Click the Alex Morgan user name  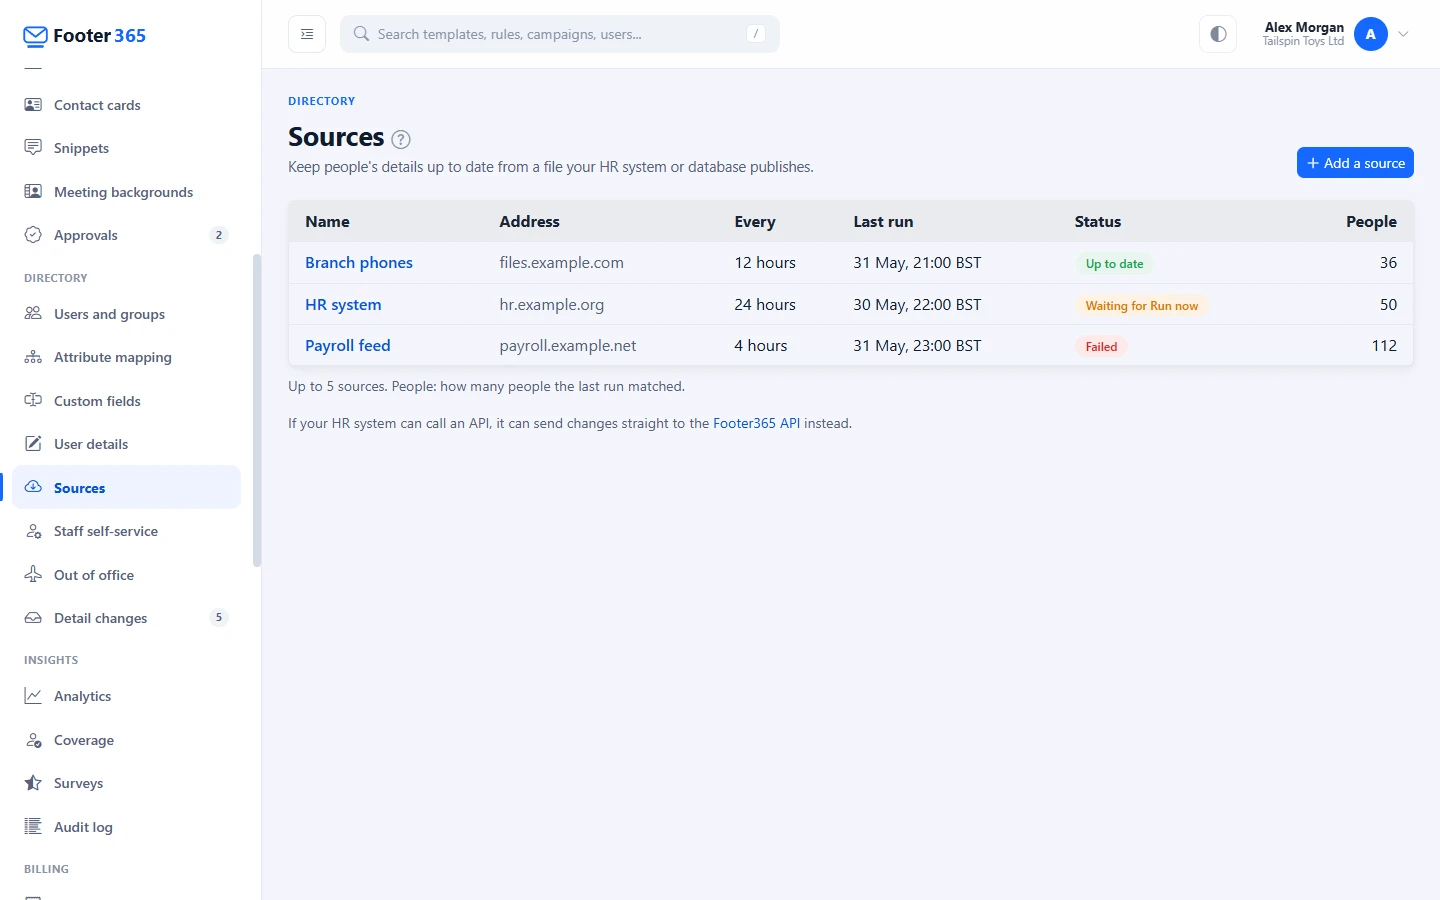(x=1304, y=28)
